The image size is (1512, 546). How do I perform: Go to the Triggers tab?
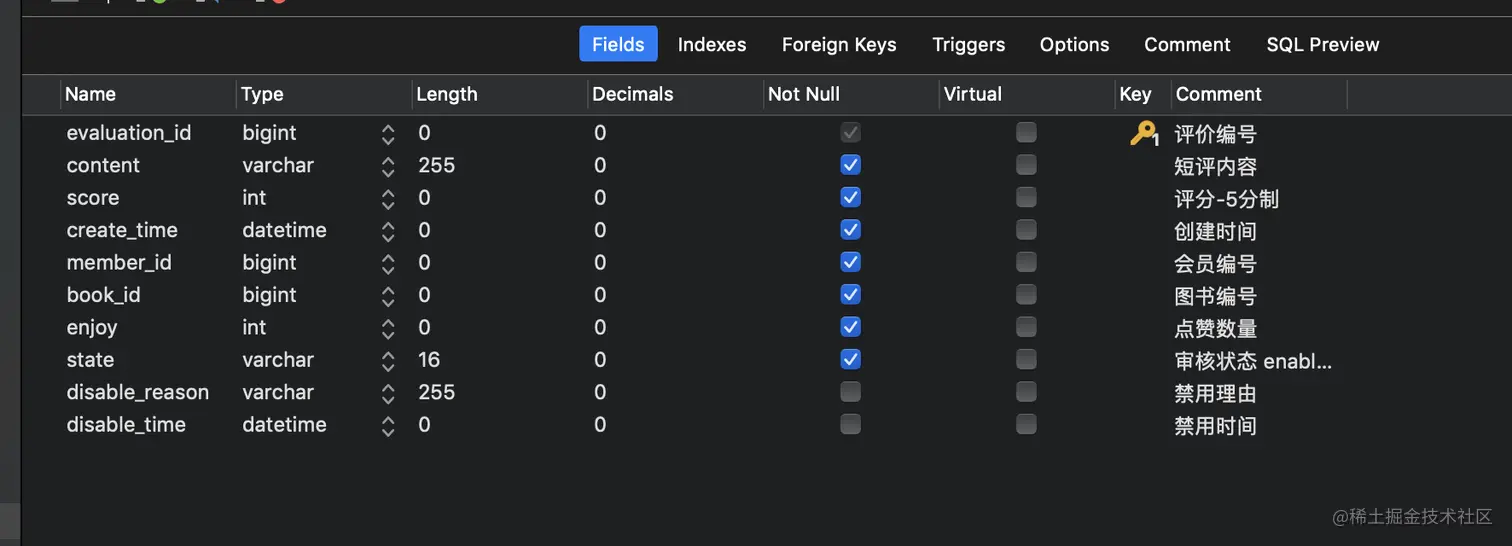click(x=968, y=44)
